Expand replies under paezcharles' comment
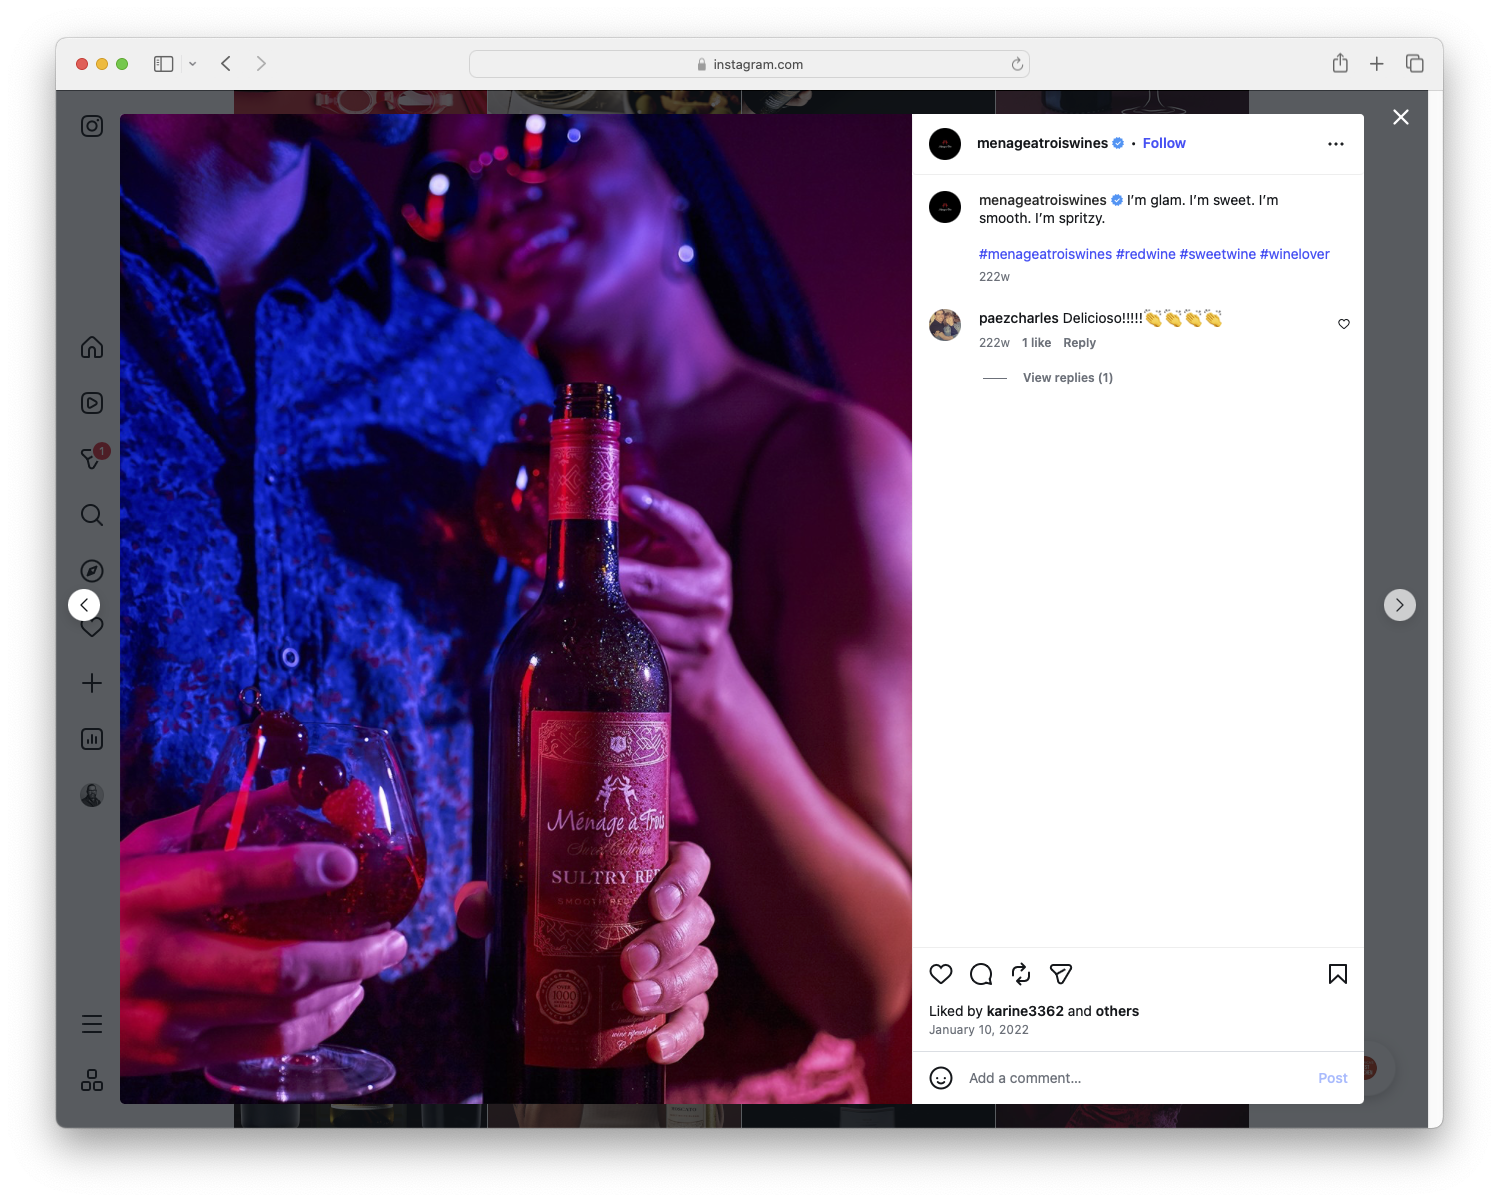 coord(1067,377)
